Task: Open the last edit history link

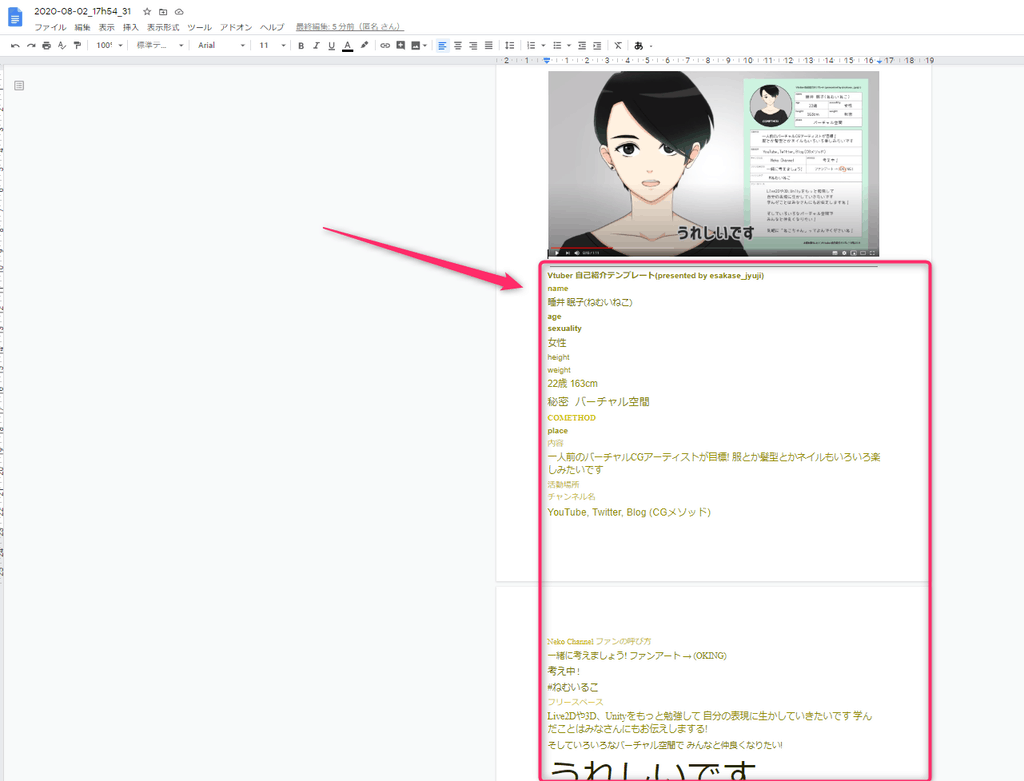Action: tap(349, 27)
